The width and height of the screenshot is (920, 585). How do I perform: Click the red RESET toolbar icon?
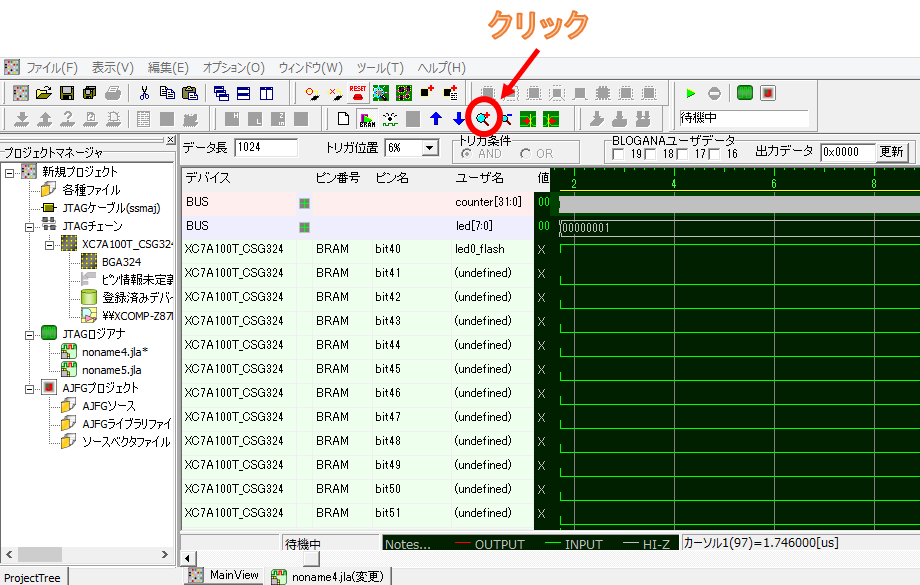point(357,93)
